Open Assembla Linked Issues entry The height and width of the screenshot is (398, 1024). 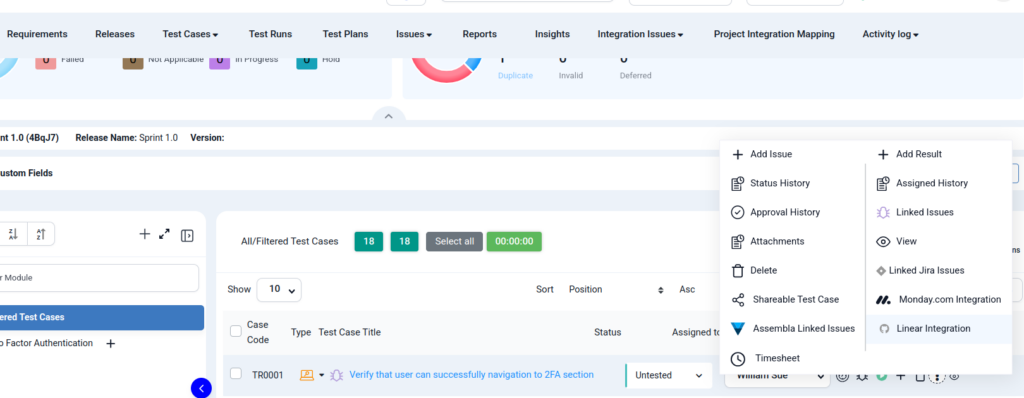pyautogui.click(x=793, y=328)
